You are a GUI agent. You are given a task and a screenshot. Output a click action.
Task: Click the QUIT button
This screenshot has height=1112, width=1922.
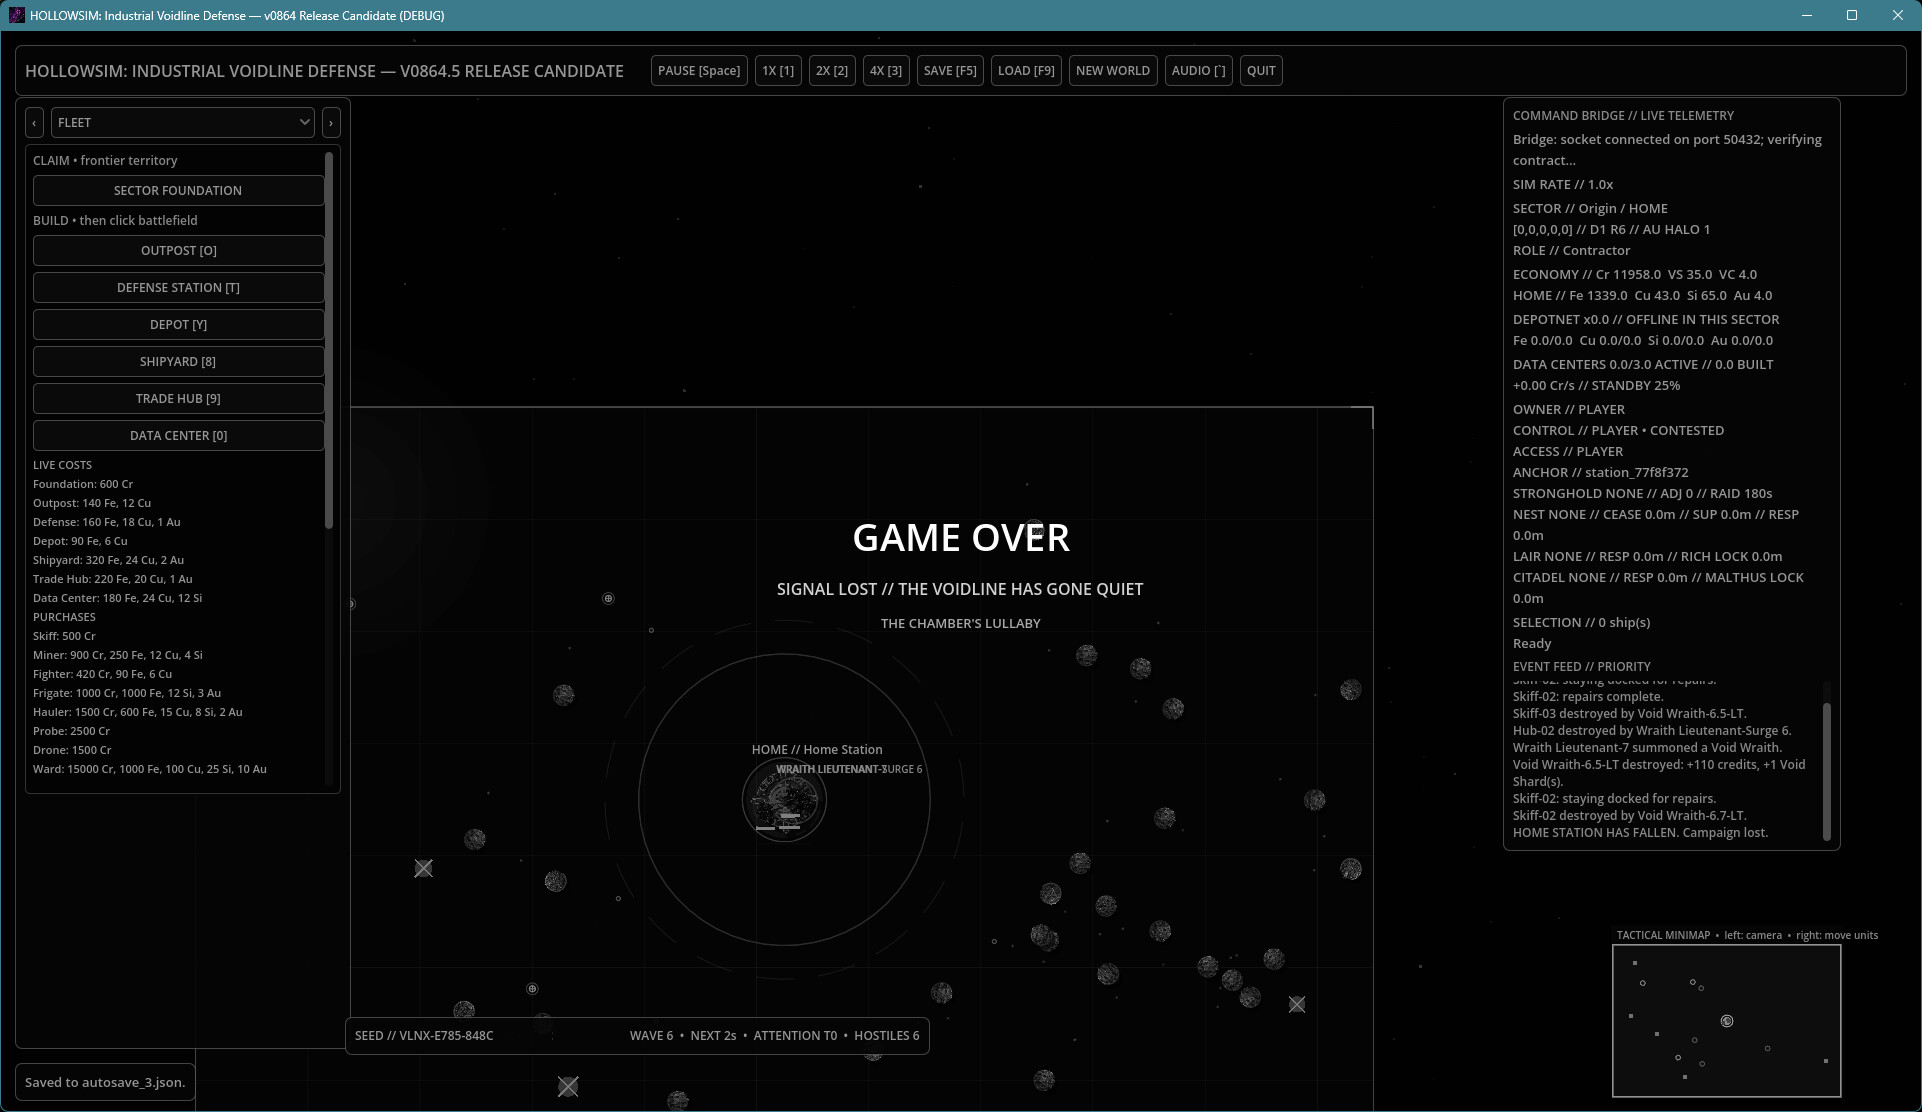1261,71
